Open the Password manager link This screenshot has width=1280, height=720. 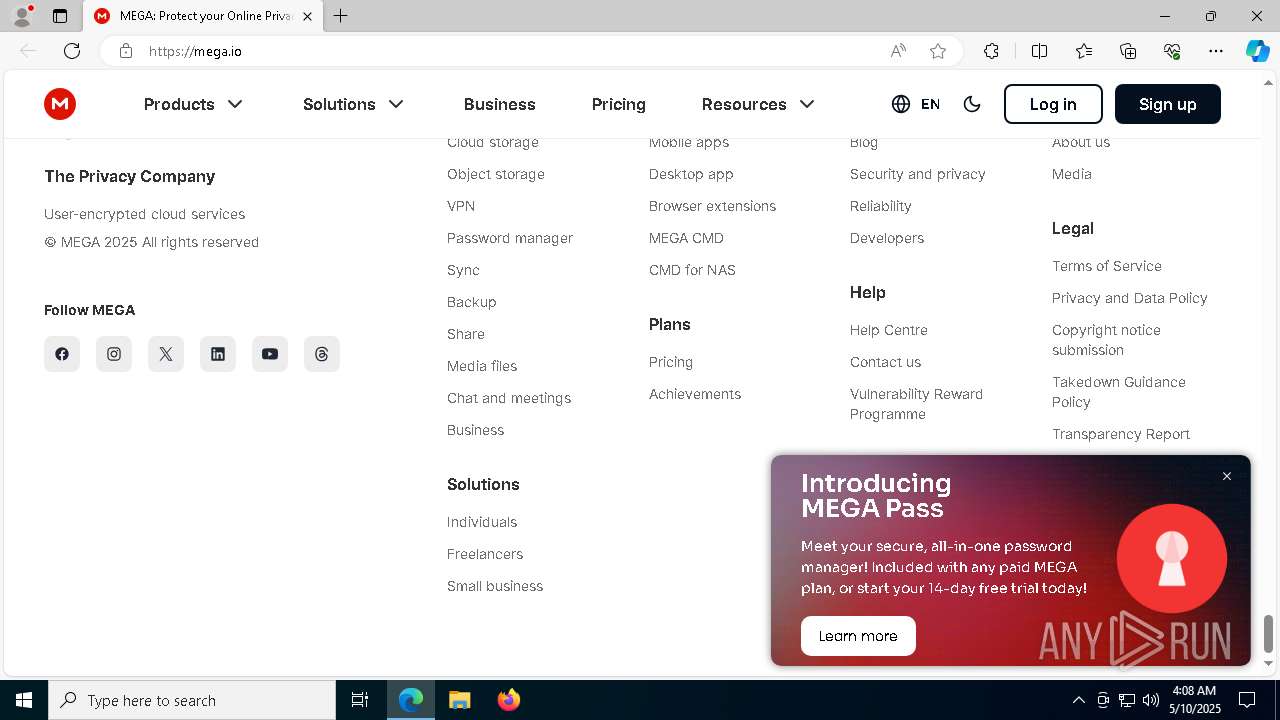(510, 238)
